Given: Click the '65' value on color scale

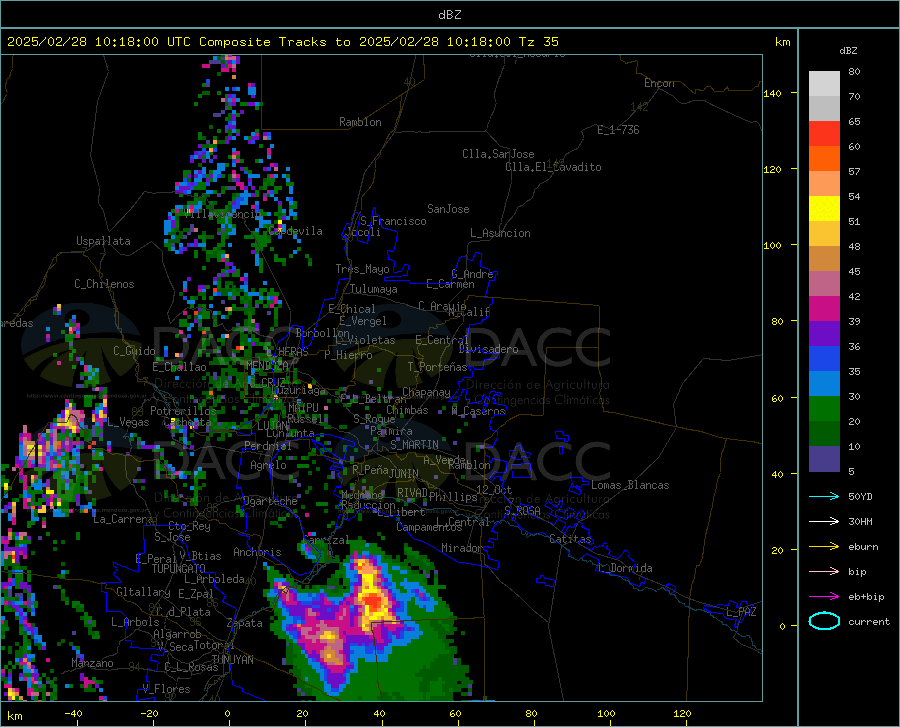Looking at the screenshot, I should pos(854,121).
